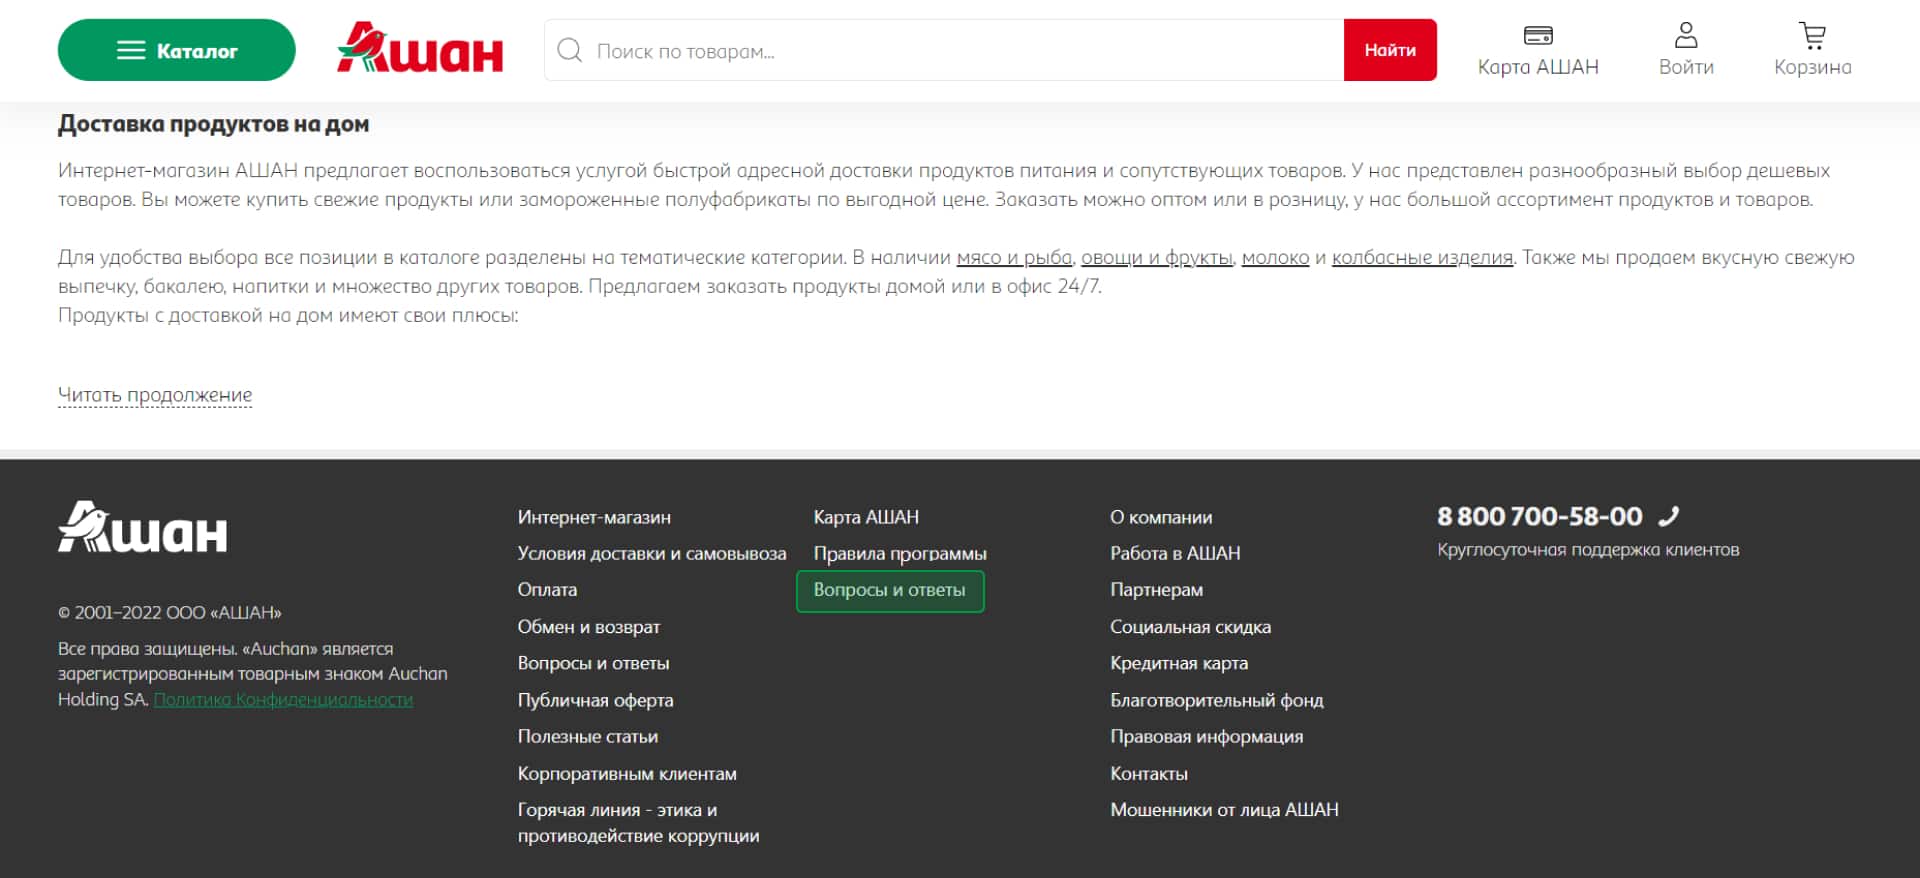
Task: Expand text via Читать продолжение
Action: [155, 395]
